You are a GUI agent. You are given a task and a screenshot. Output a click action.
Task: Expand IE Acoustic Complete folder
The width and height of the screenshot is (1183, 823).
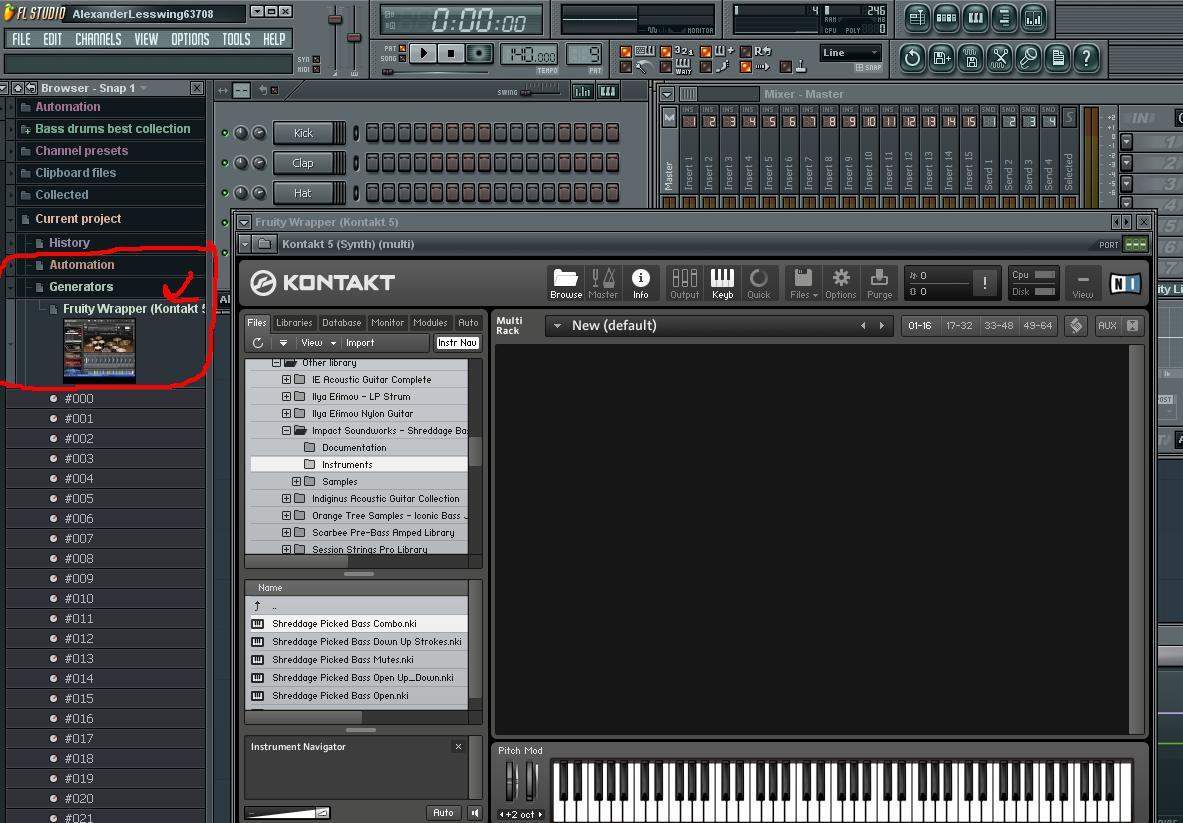click(287, 379)
